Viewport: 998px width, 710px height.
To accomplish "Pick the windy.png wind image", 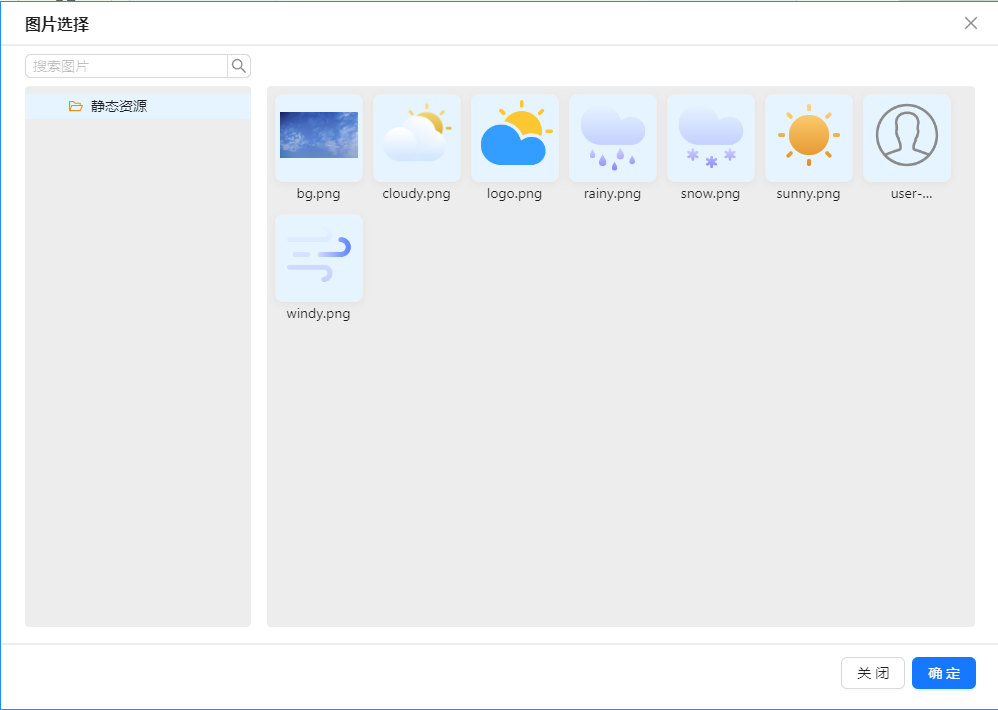I will click(319, 258).
